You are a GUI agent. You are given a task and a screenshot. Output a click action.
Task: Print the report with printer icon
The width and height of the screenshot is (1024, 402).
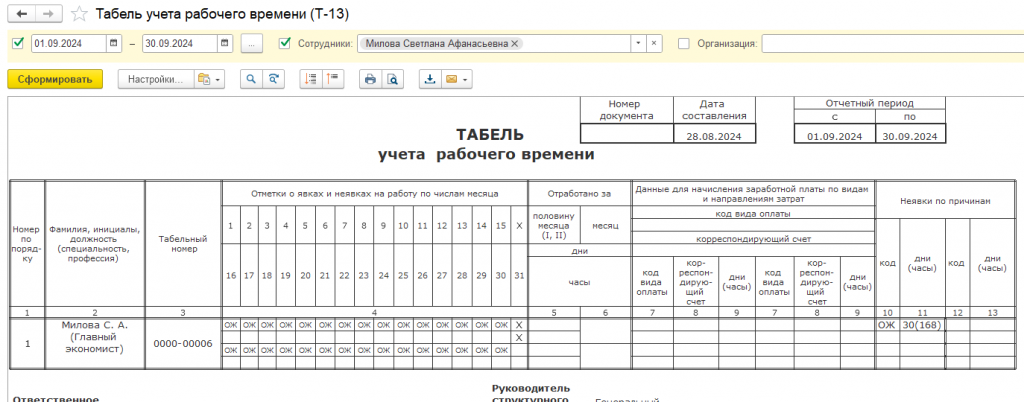[370, 80]
